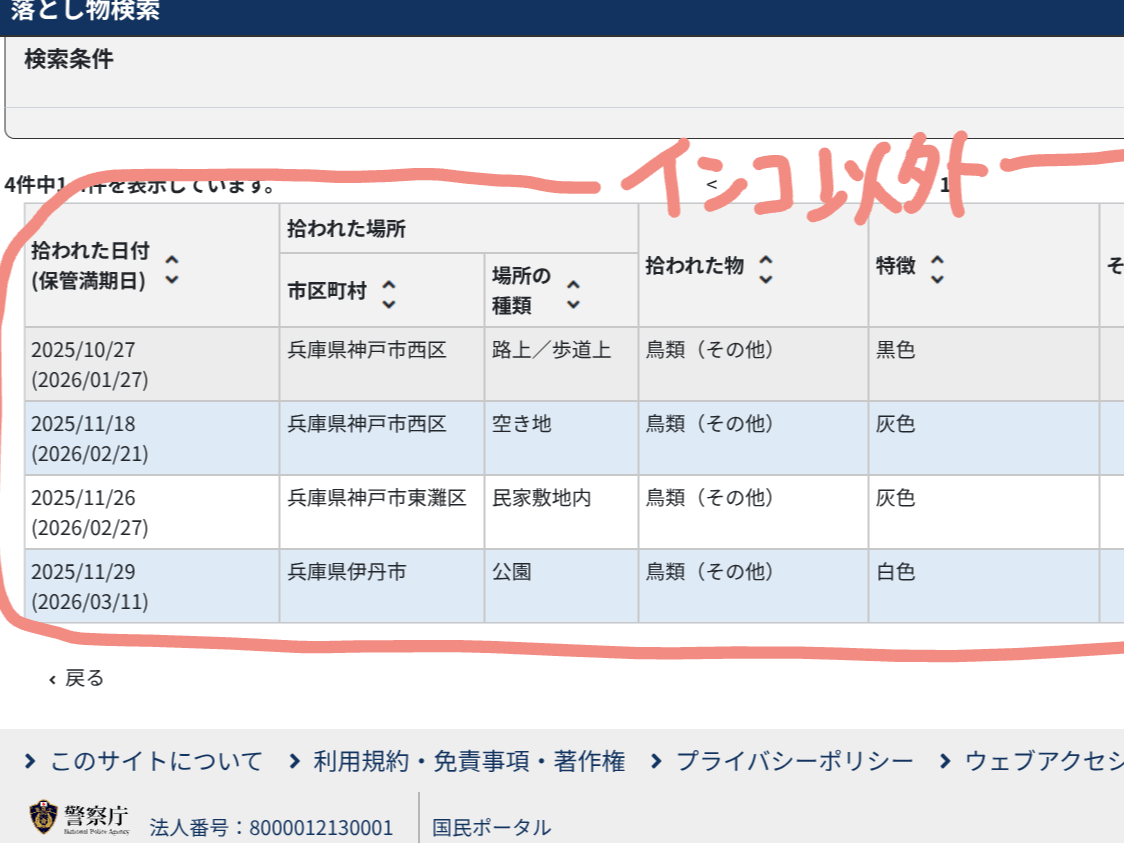Sort 拾われた日付 column ascending with up arrow
The image size is (1124, 843).
tap(171, 258)
